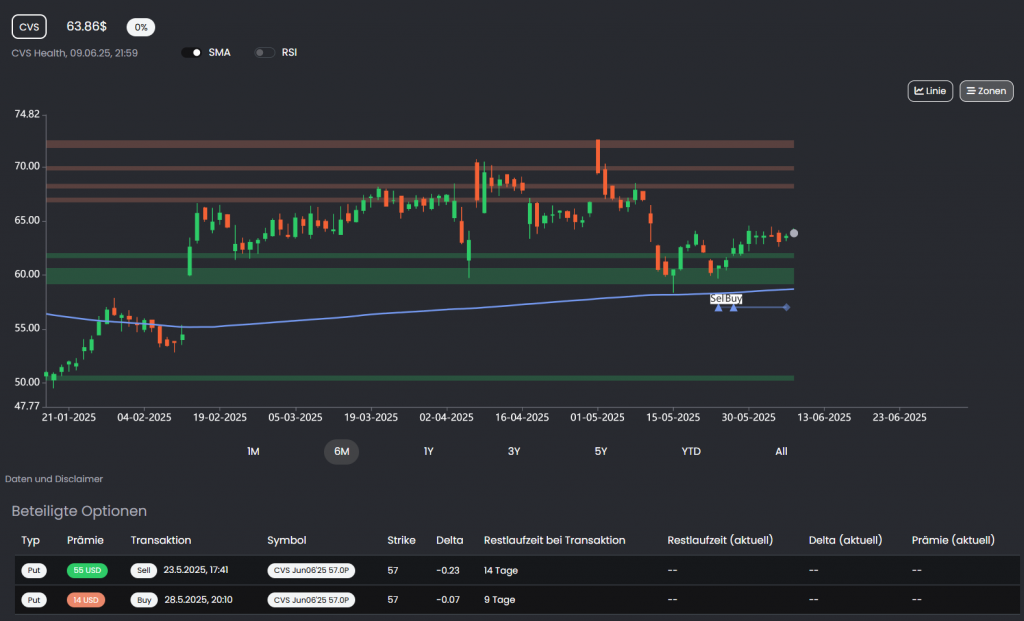Click the Typ column header
This screenshot has height=621, width=1024.
tap(31, 540)
